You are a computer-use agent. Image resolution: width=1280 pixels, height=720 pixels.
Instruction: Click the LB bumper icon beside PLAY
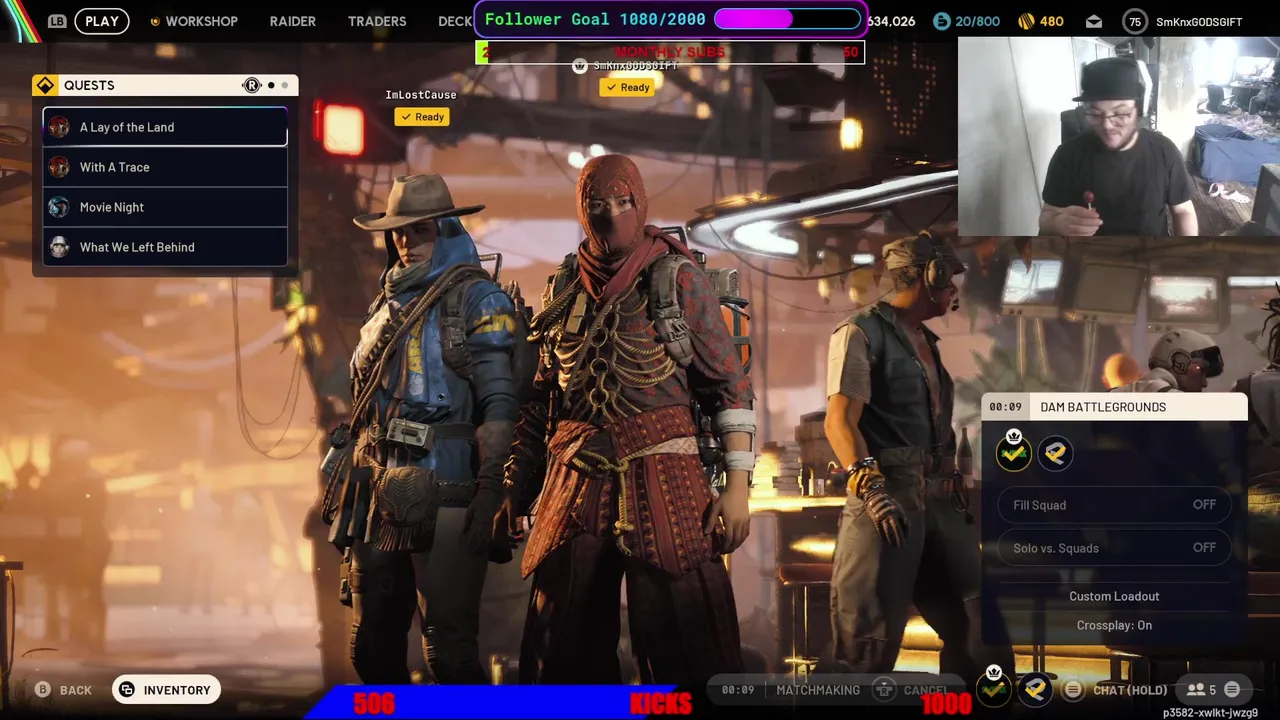[x=57, y=21]
